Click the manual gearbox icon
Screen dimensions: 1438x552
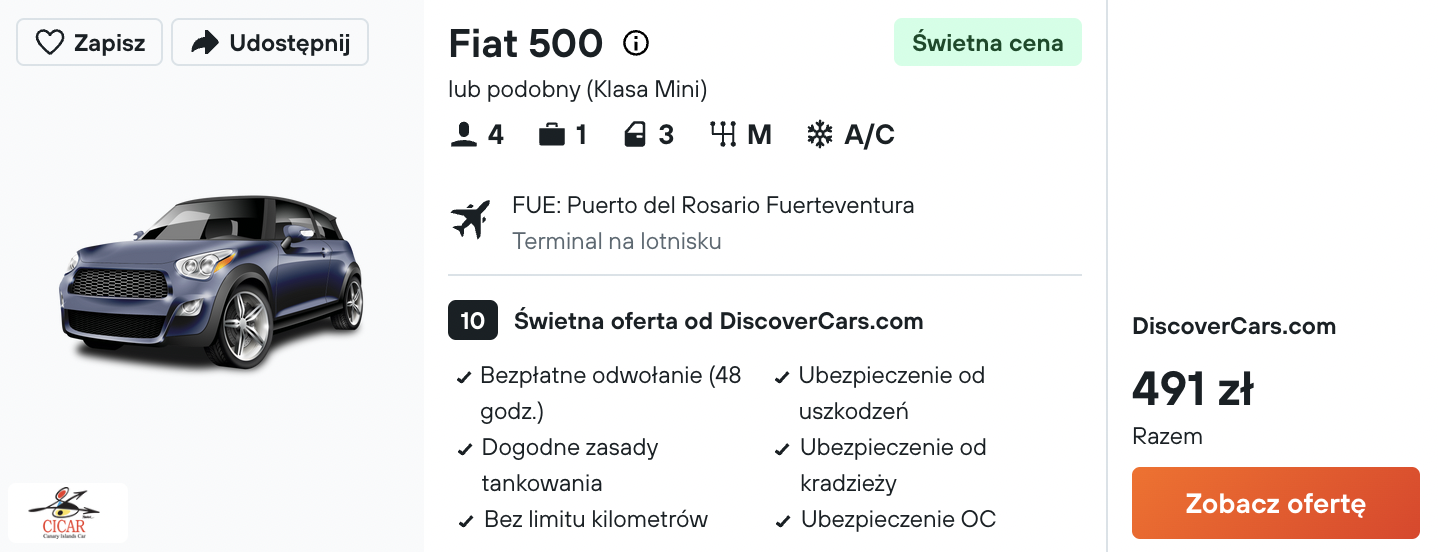(723, 135)
